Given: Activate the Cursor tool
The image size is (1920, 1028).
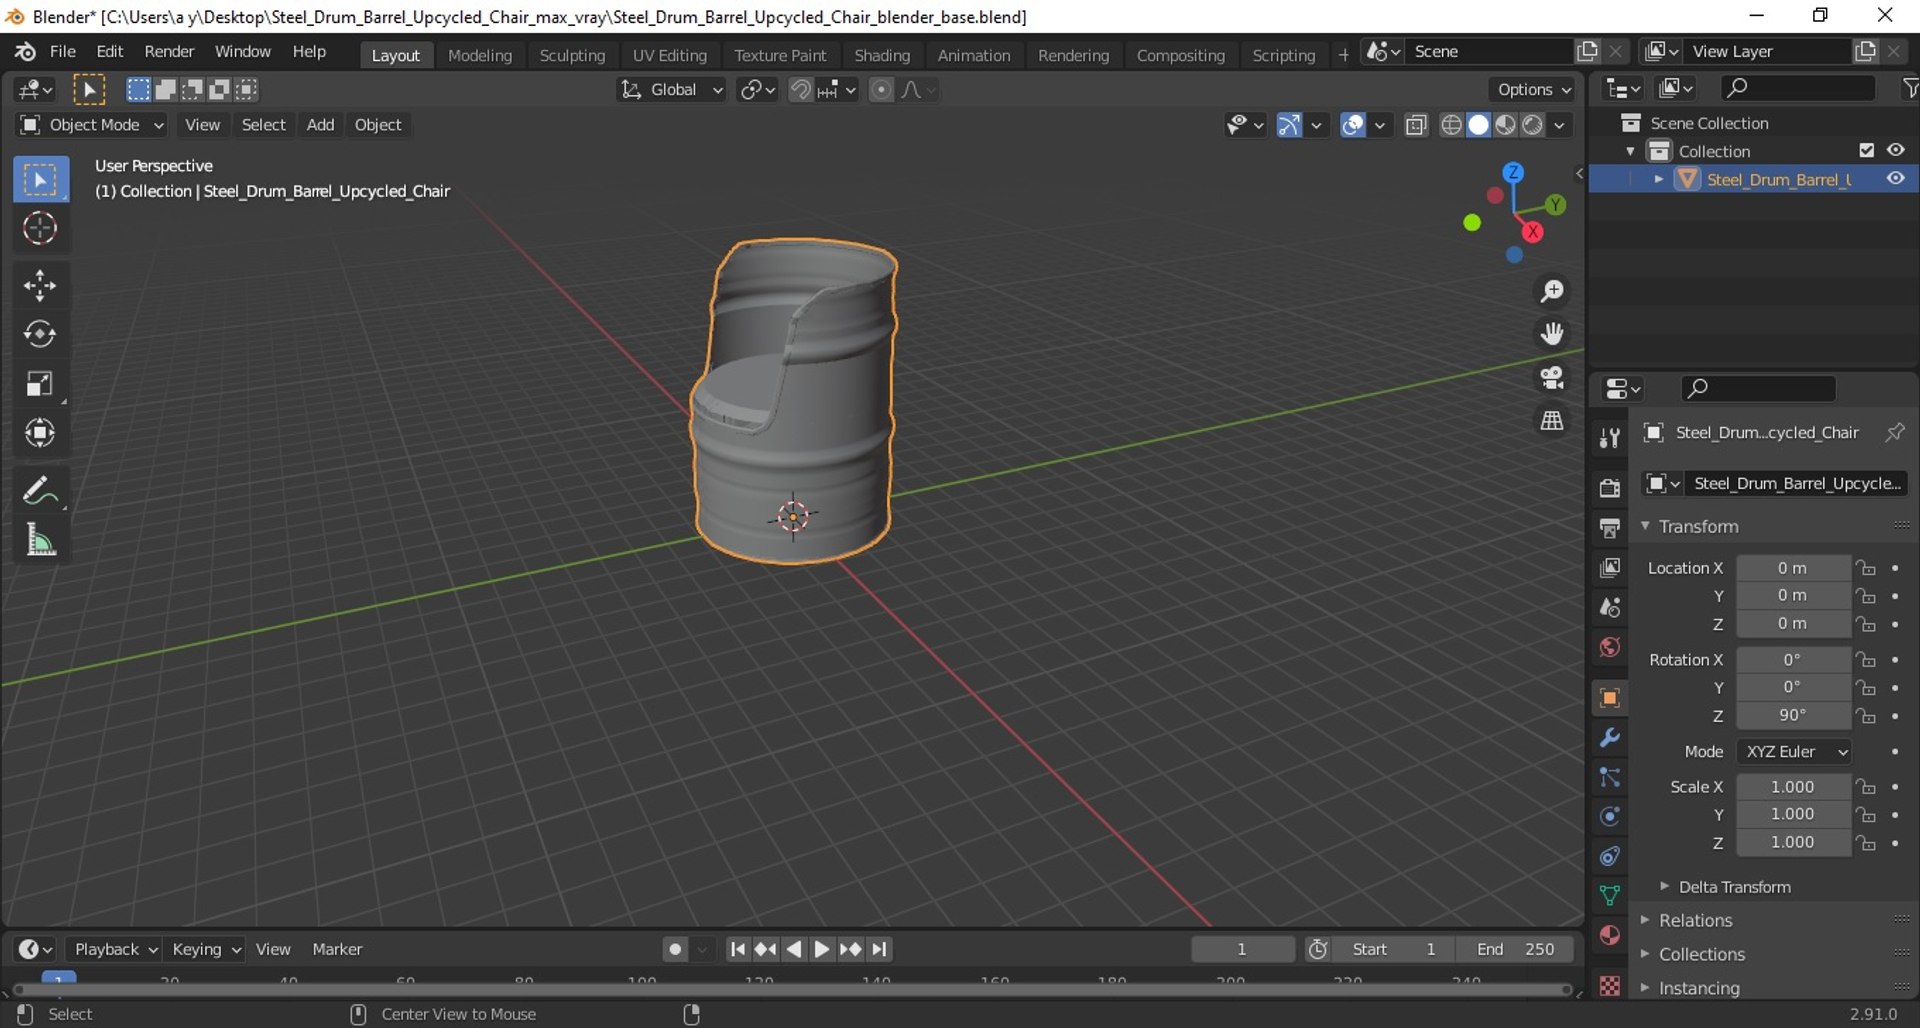Looking at the screenshot, I should pyautogui.click(x=41, y=229).
